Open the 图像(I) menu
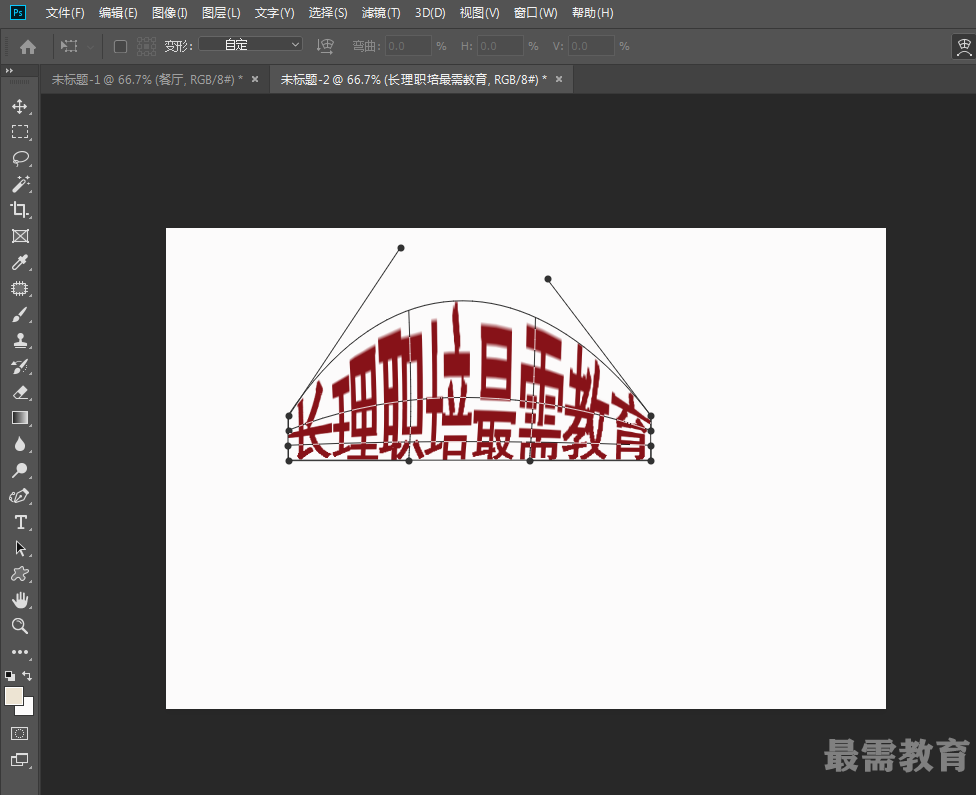Viewport: 976px width, 795px height. tap(169, 12)
